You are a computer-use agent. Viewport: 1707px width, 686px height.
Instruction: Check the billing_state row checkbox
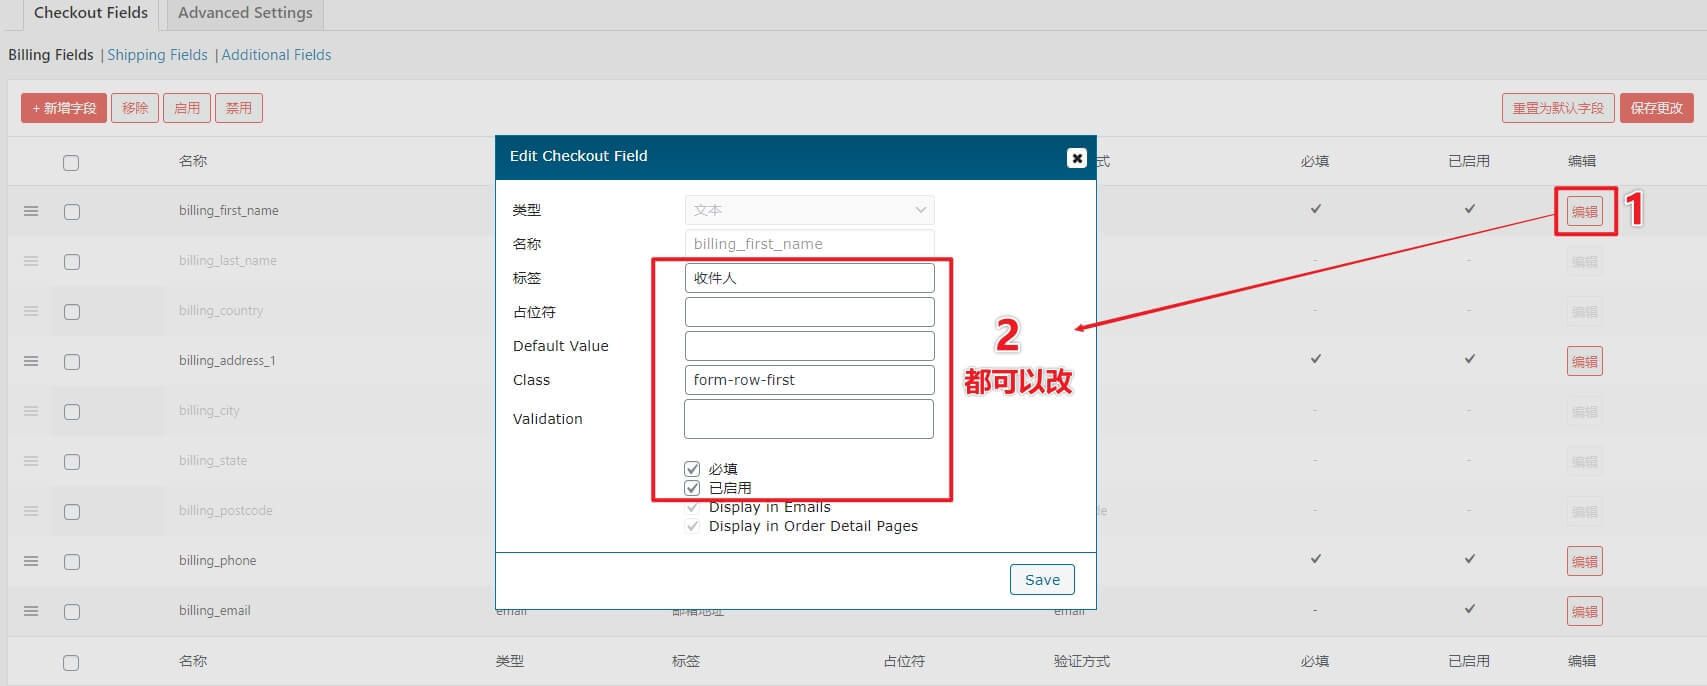click(72, 462)
